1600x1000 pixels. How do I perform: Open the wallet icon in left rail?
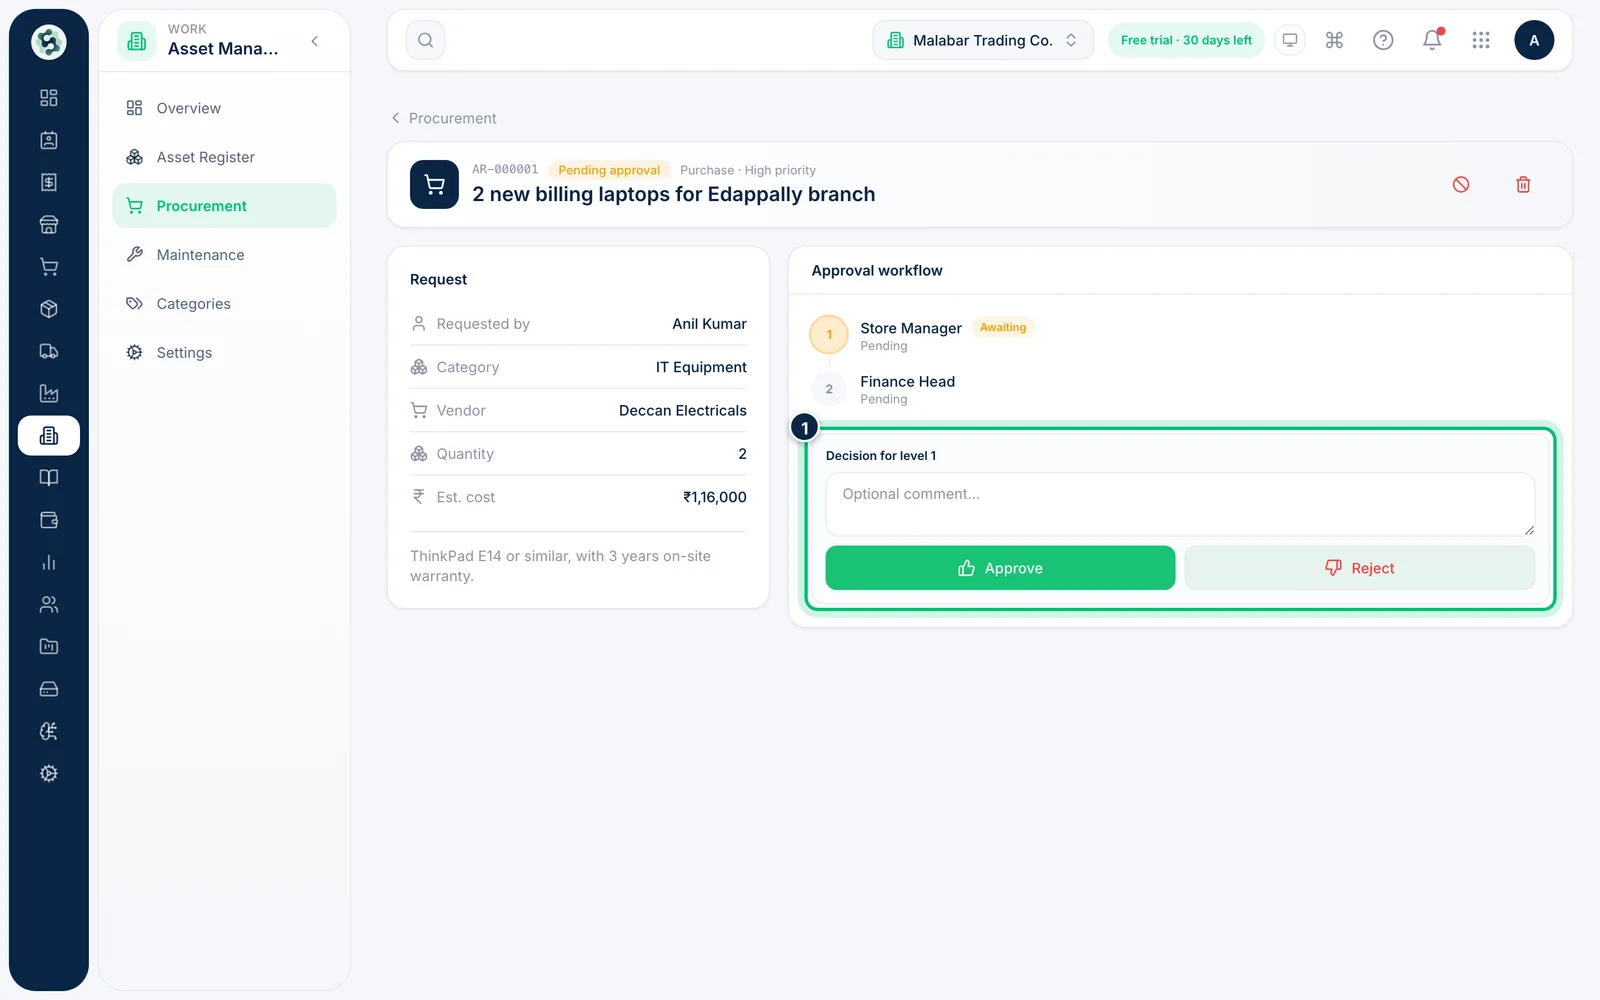click(x=48, y=520)
